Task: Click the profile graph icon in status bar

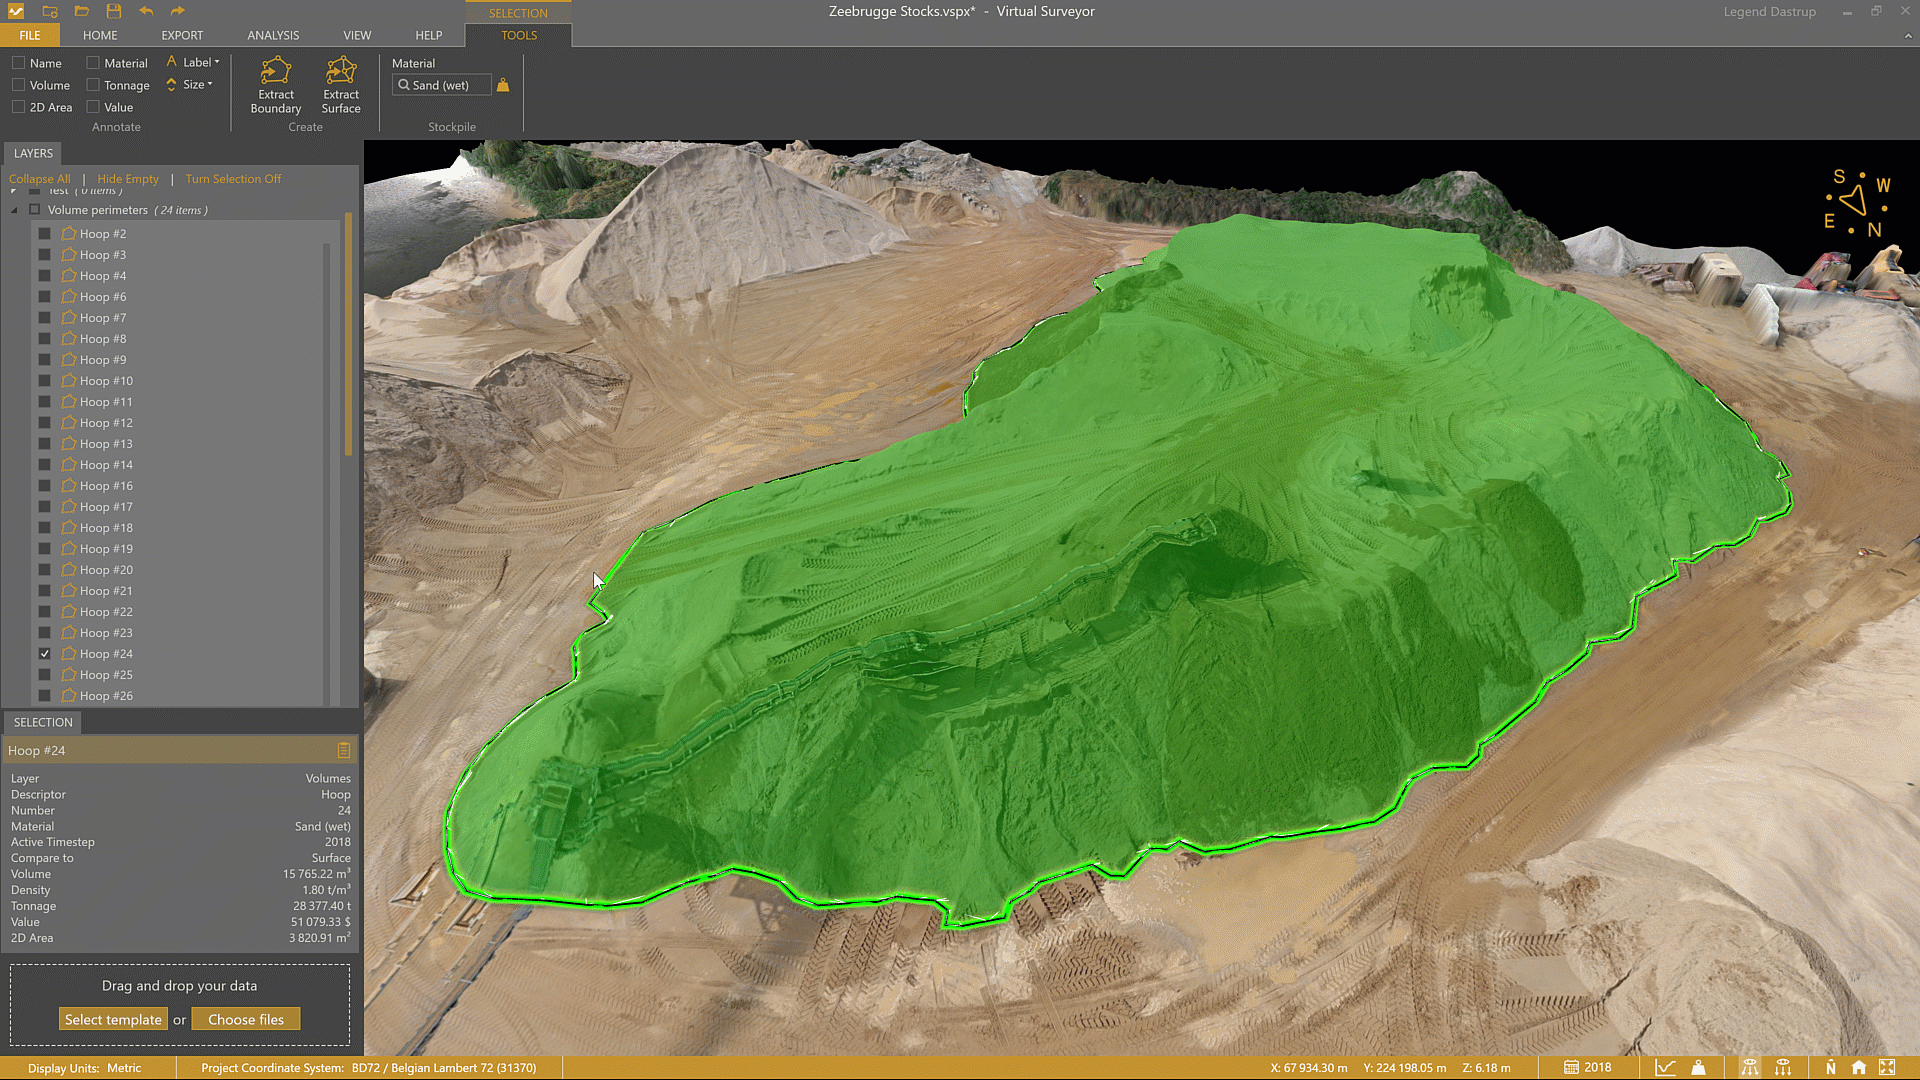Action: 1665,1067
